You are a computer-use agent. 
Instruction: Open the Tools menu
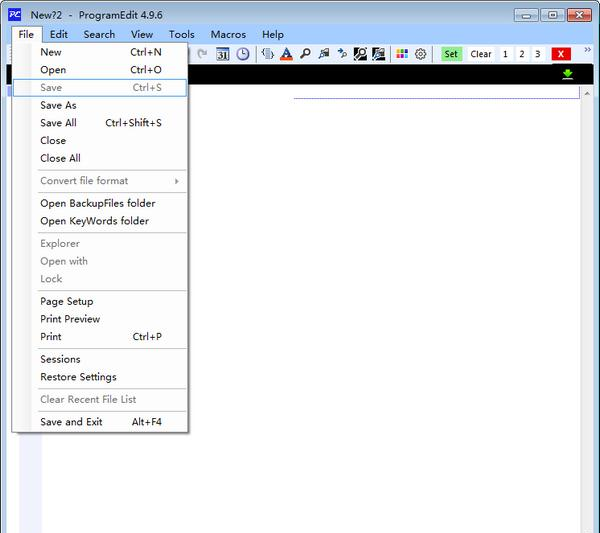click(182, 34)
